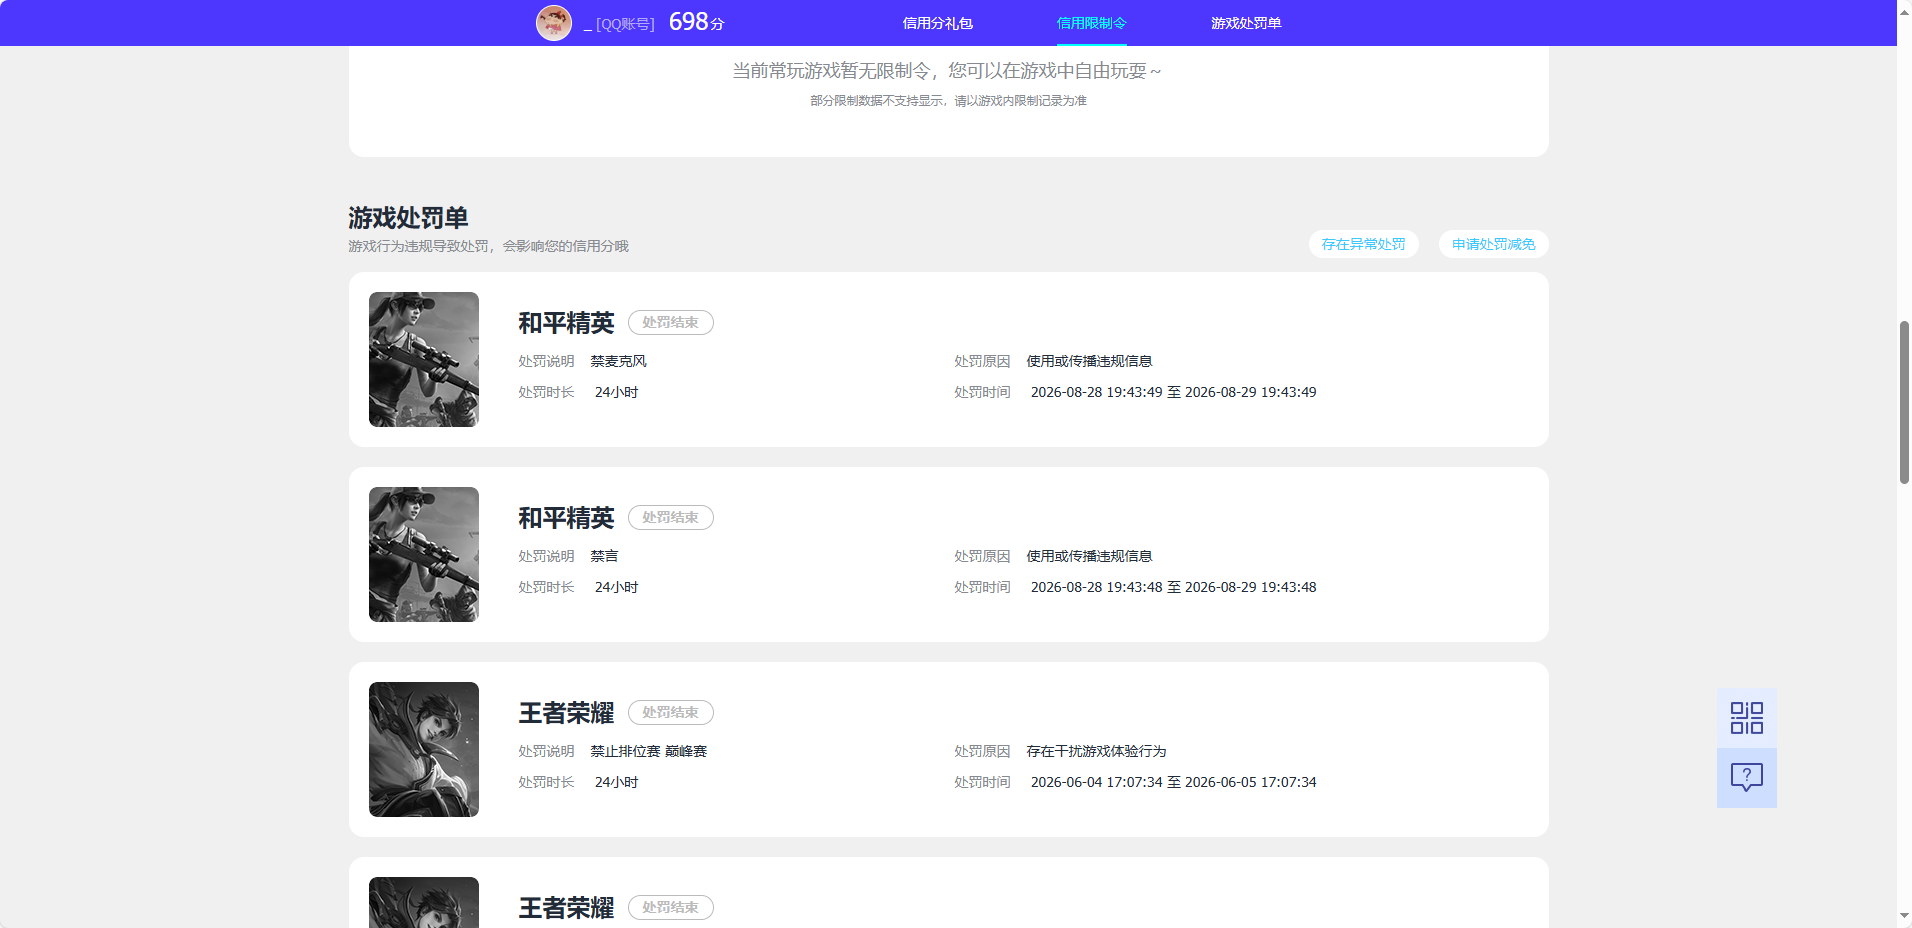Switch to 信用分礼包 tab
The height and width of the screenshot is (928, 1912).
[937, 23]
